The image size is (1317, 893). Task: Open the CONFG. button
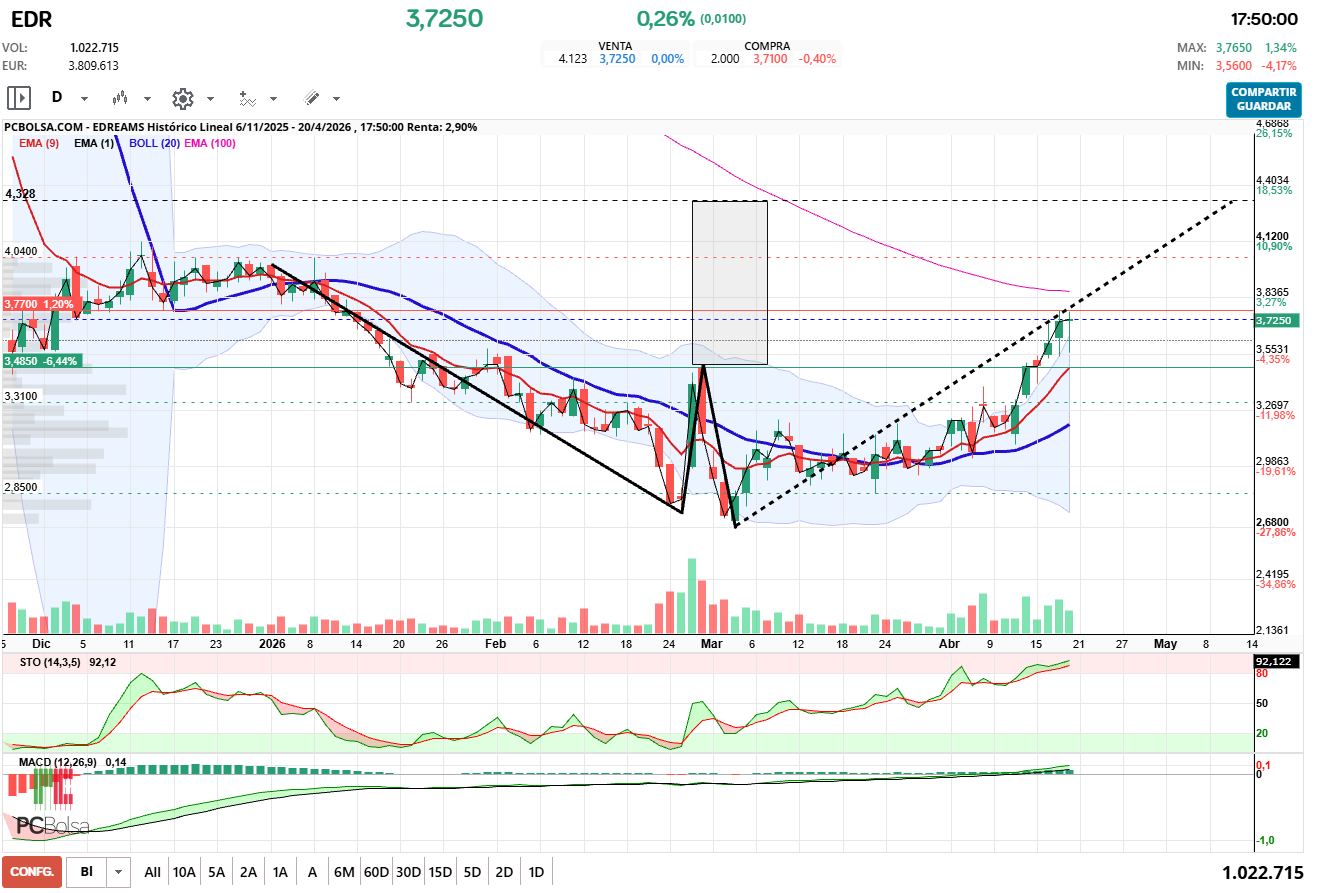pyautogui.click(x=31, y=872)
